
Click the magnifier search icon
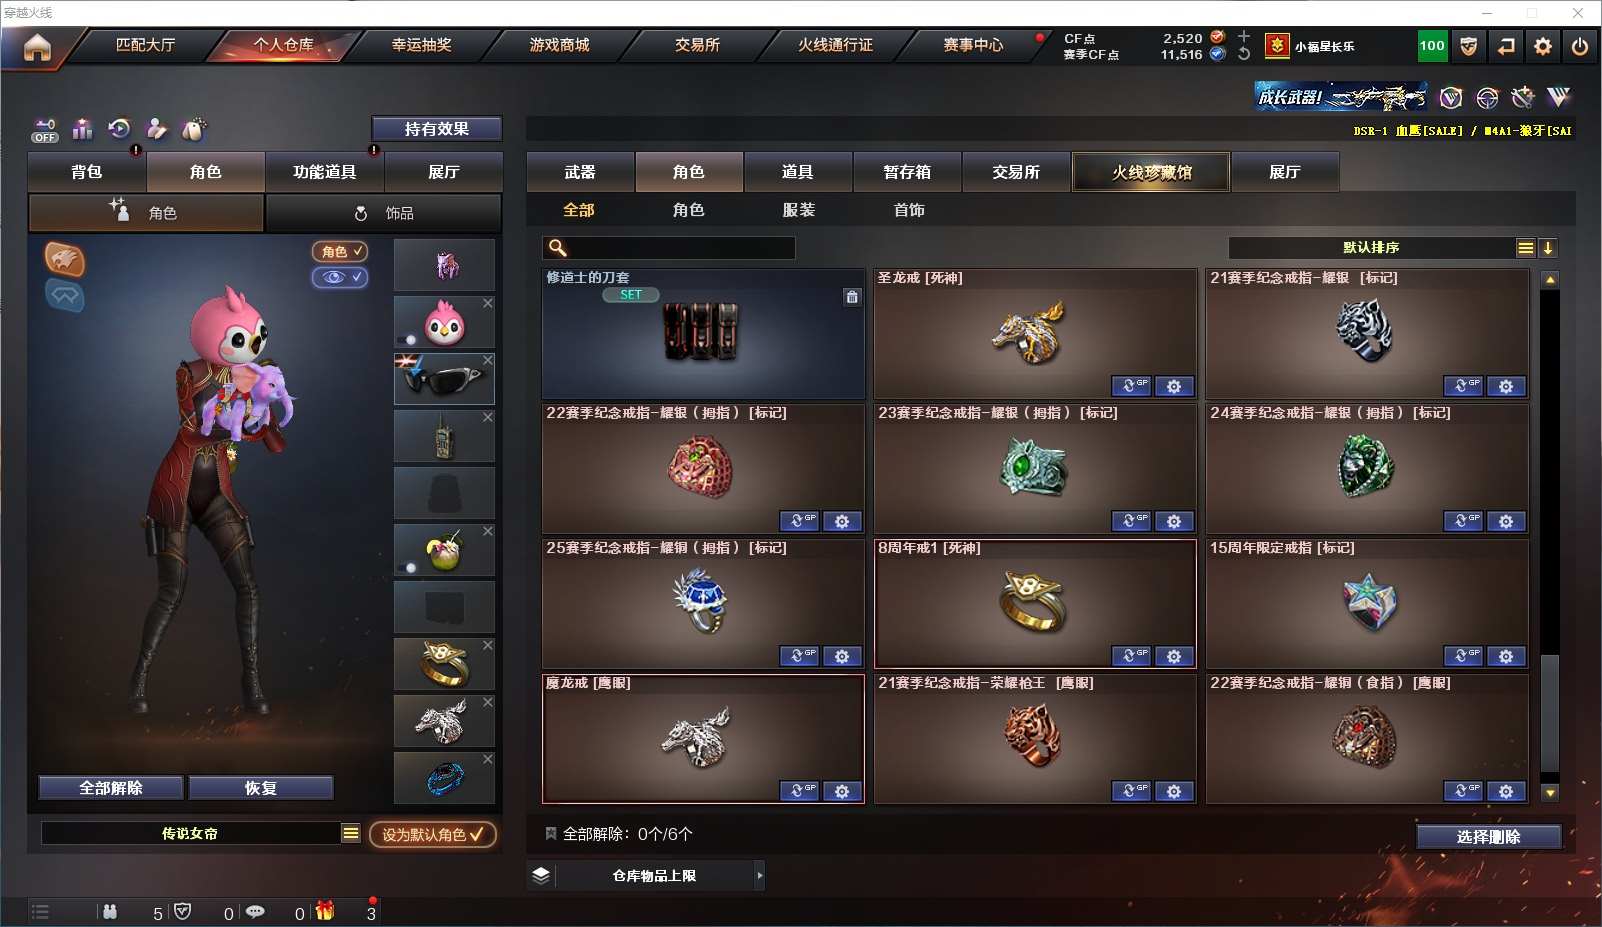(558, 248)
